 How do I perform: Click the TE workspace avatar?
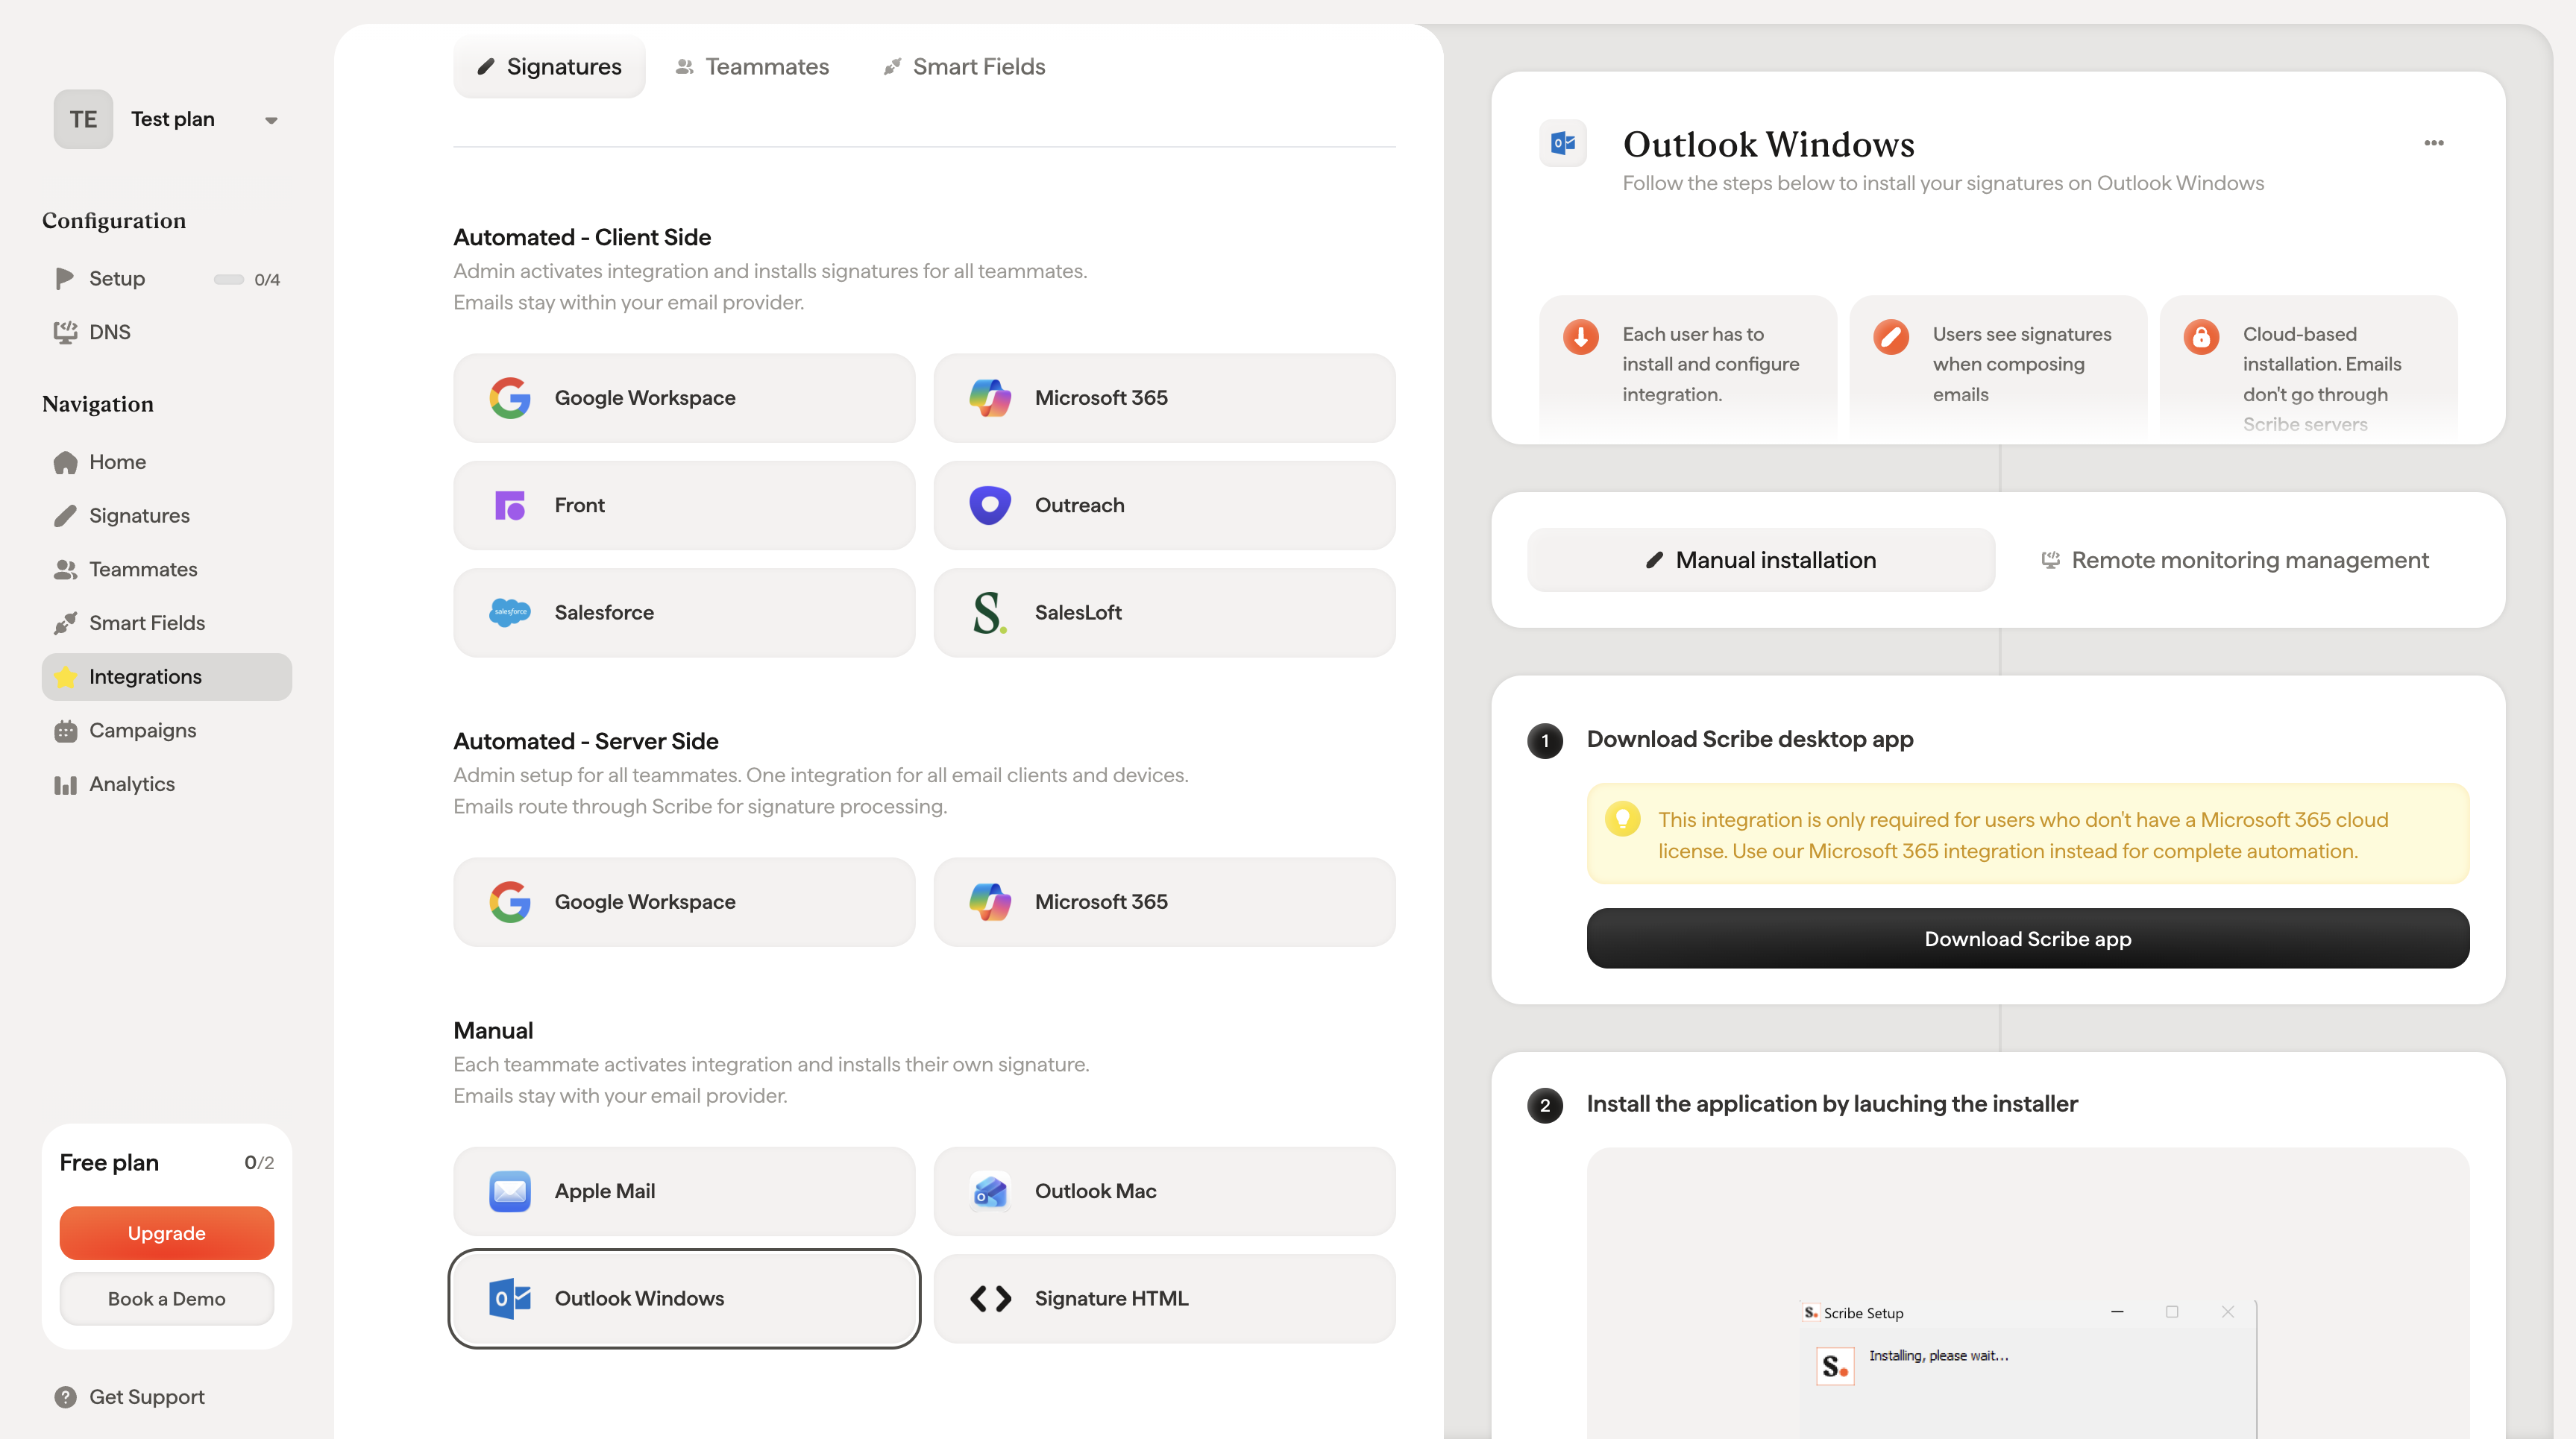point(83,119)
